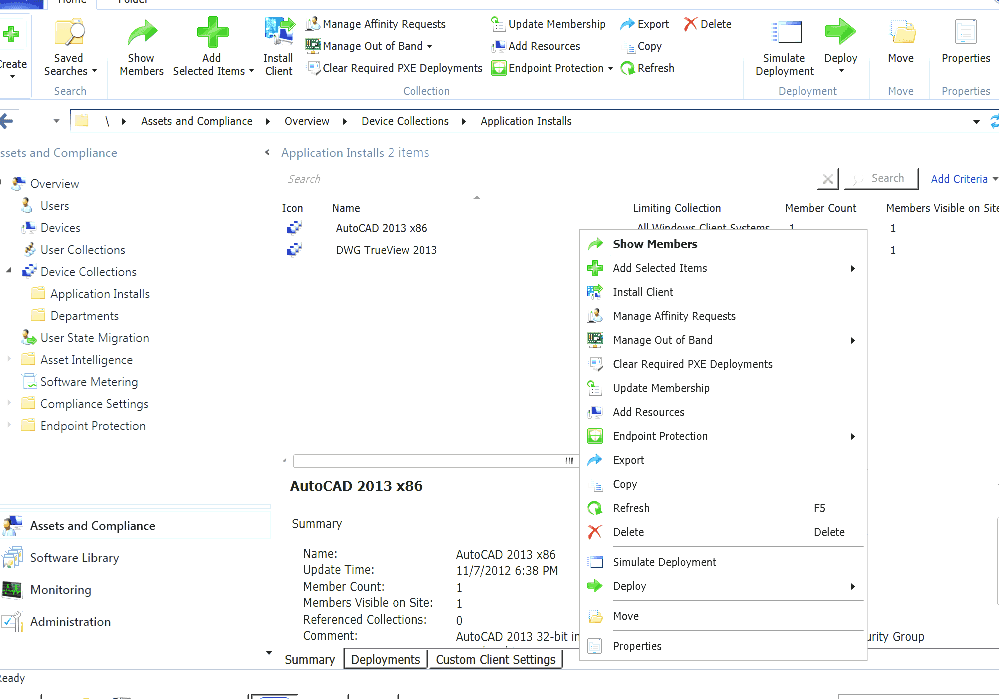999x699 pixels.
Task: Click the Show Members ribbon icon
Action: (141, 48)
